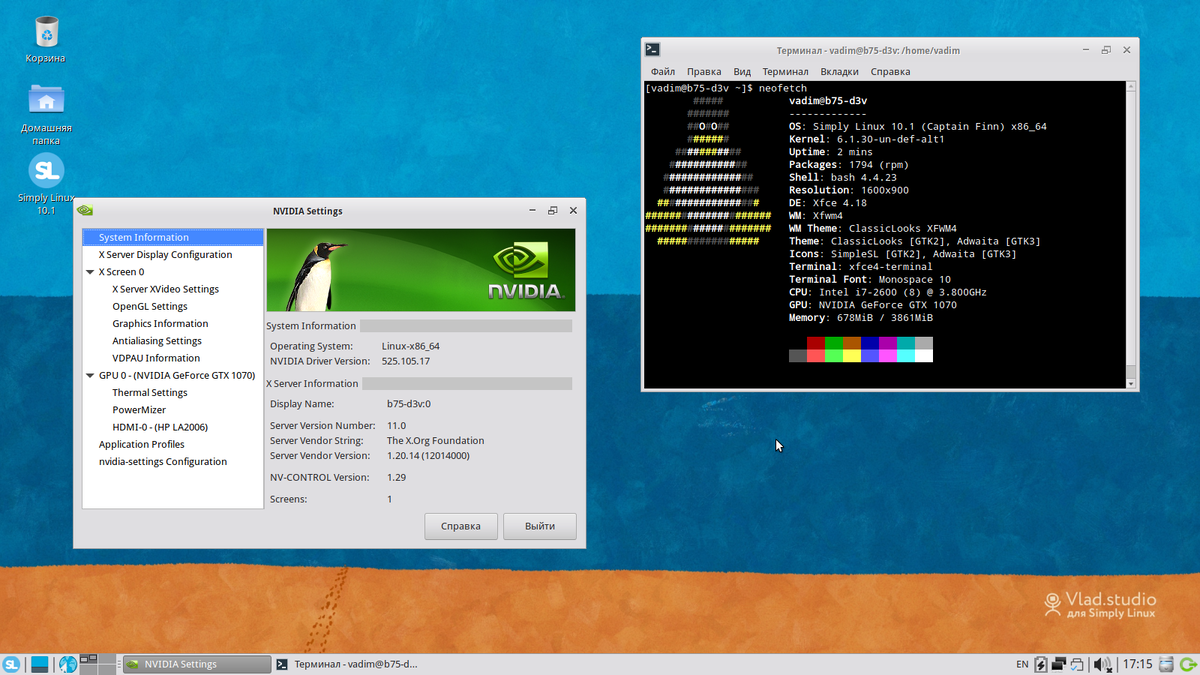Open PowerMizer page
The width and height of the screenshot is (1200, 675).
[x=139, y=410]
